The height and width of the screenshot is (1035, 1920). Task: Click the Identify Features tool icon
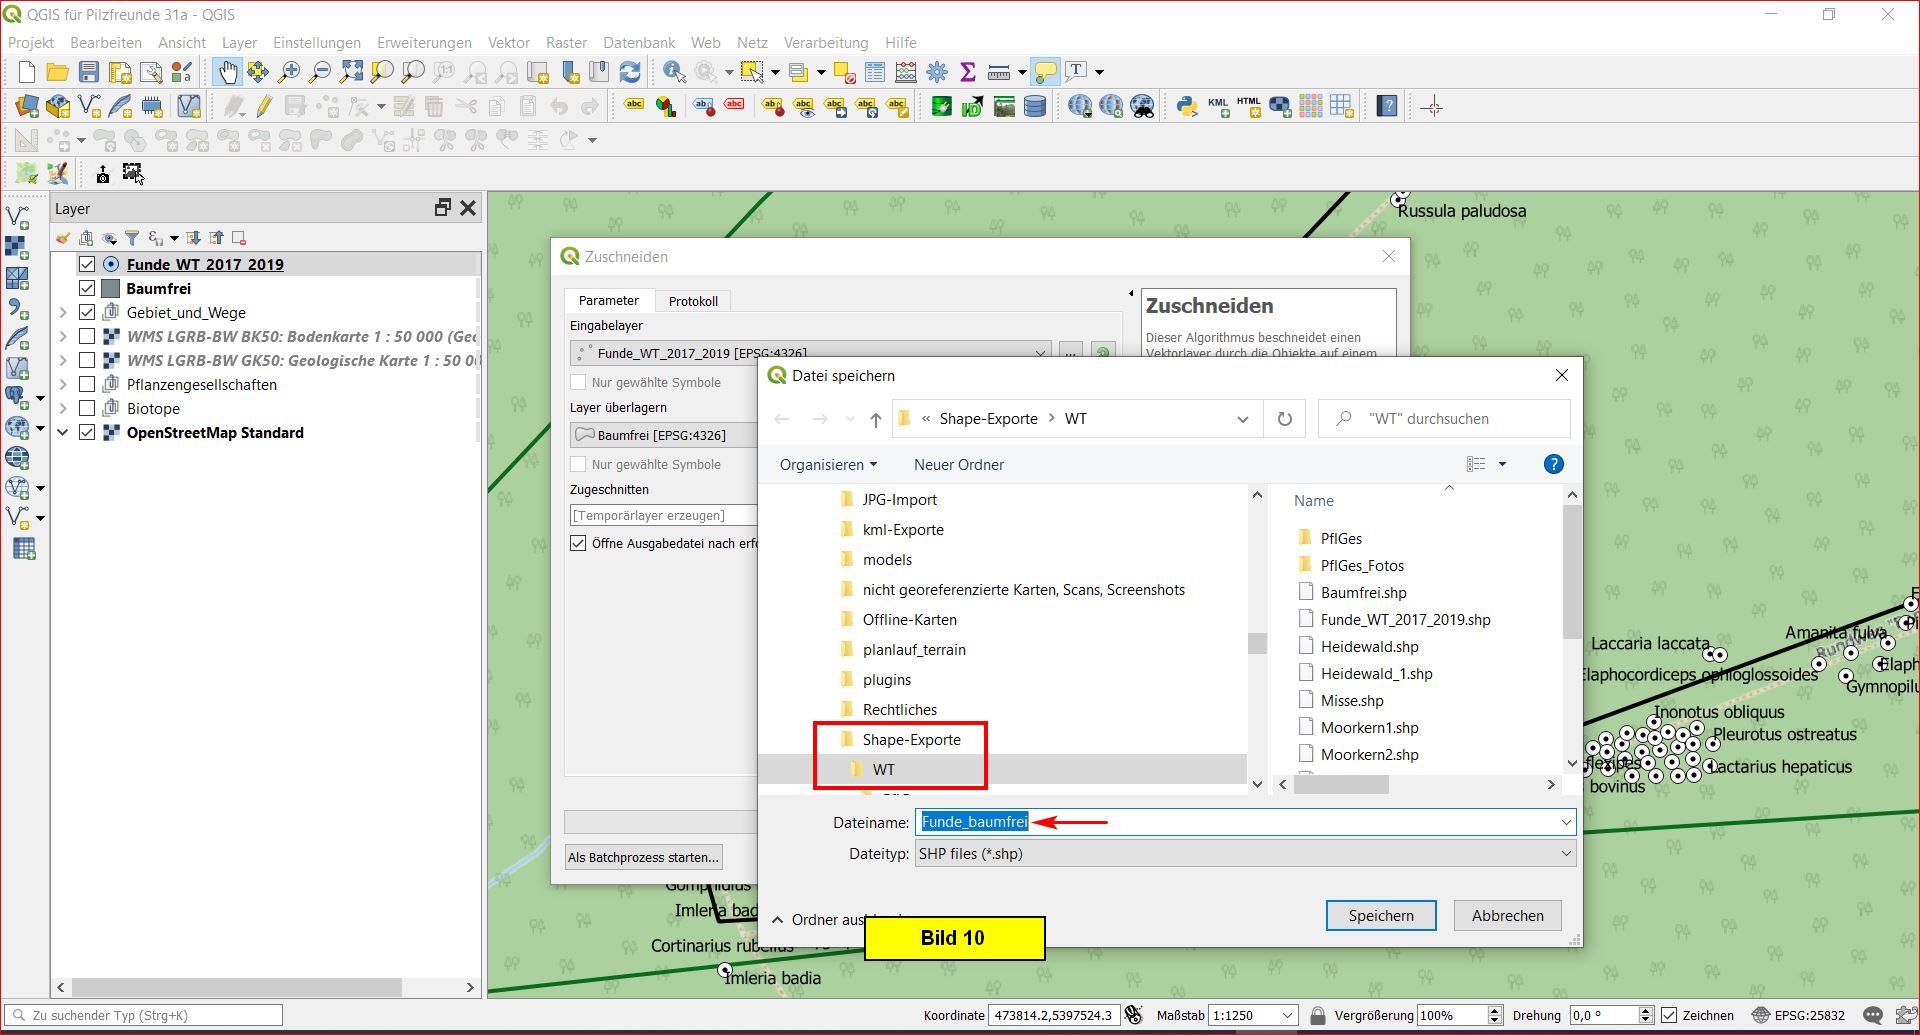(x=674, y=72)
